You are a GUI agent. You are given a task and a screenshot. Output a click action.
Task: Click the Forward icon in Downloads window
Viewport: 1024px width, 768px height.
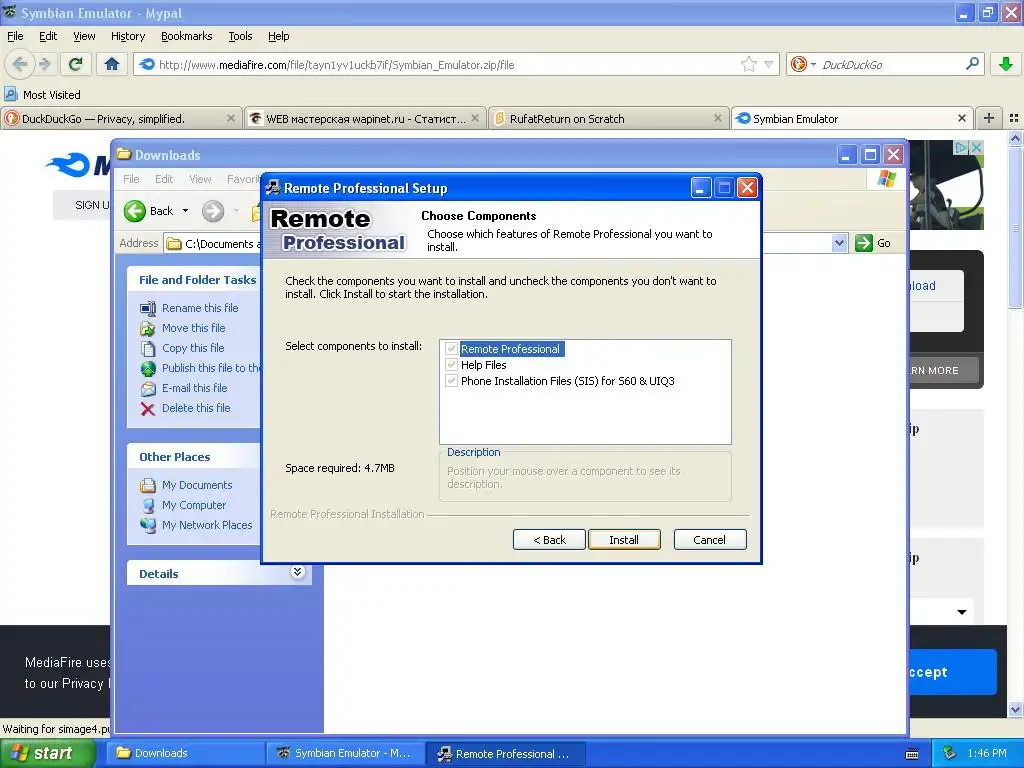point(213,211)
